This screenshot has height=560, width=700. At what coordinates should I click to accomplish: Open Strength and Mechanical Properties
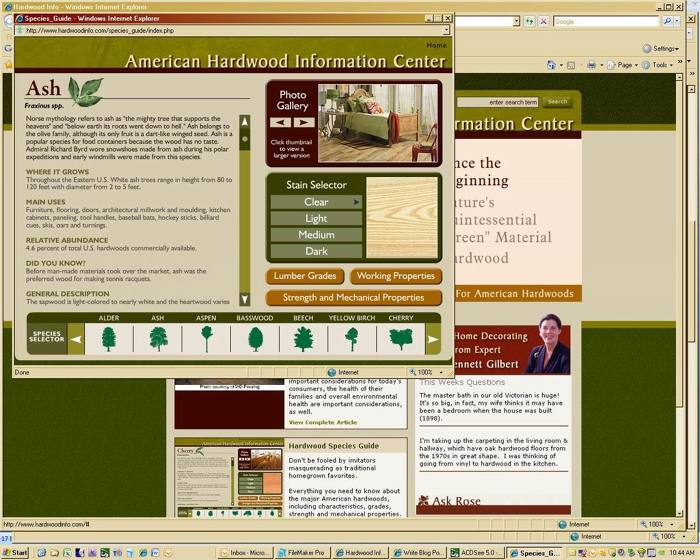354,297
